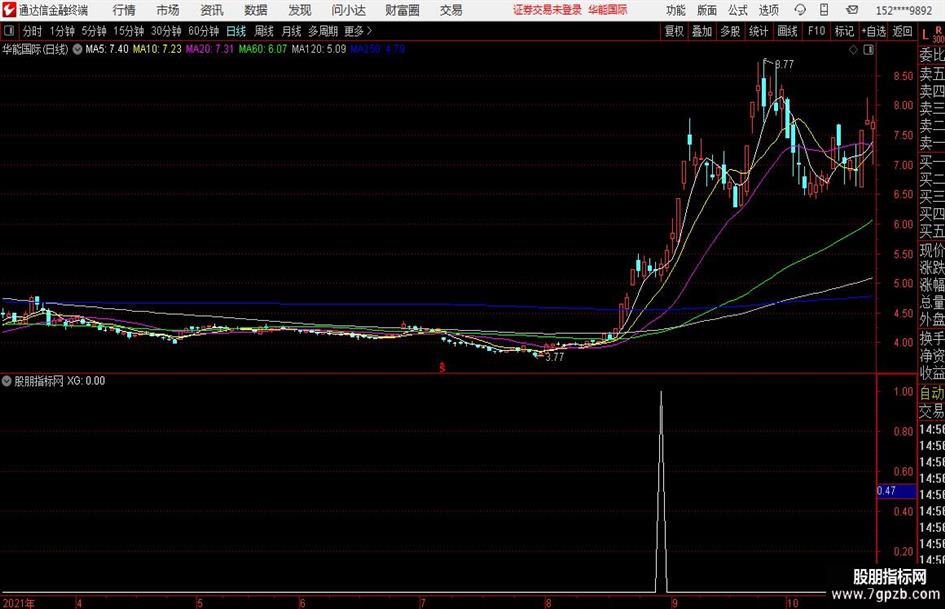
Task: Click the 画线 drawing tool button
Action: click(x=787, y=31)
